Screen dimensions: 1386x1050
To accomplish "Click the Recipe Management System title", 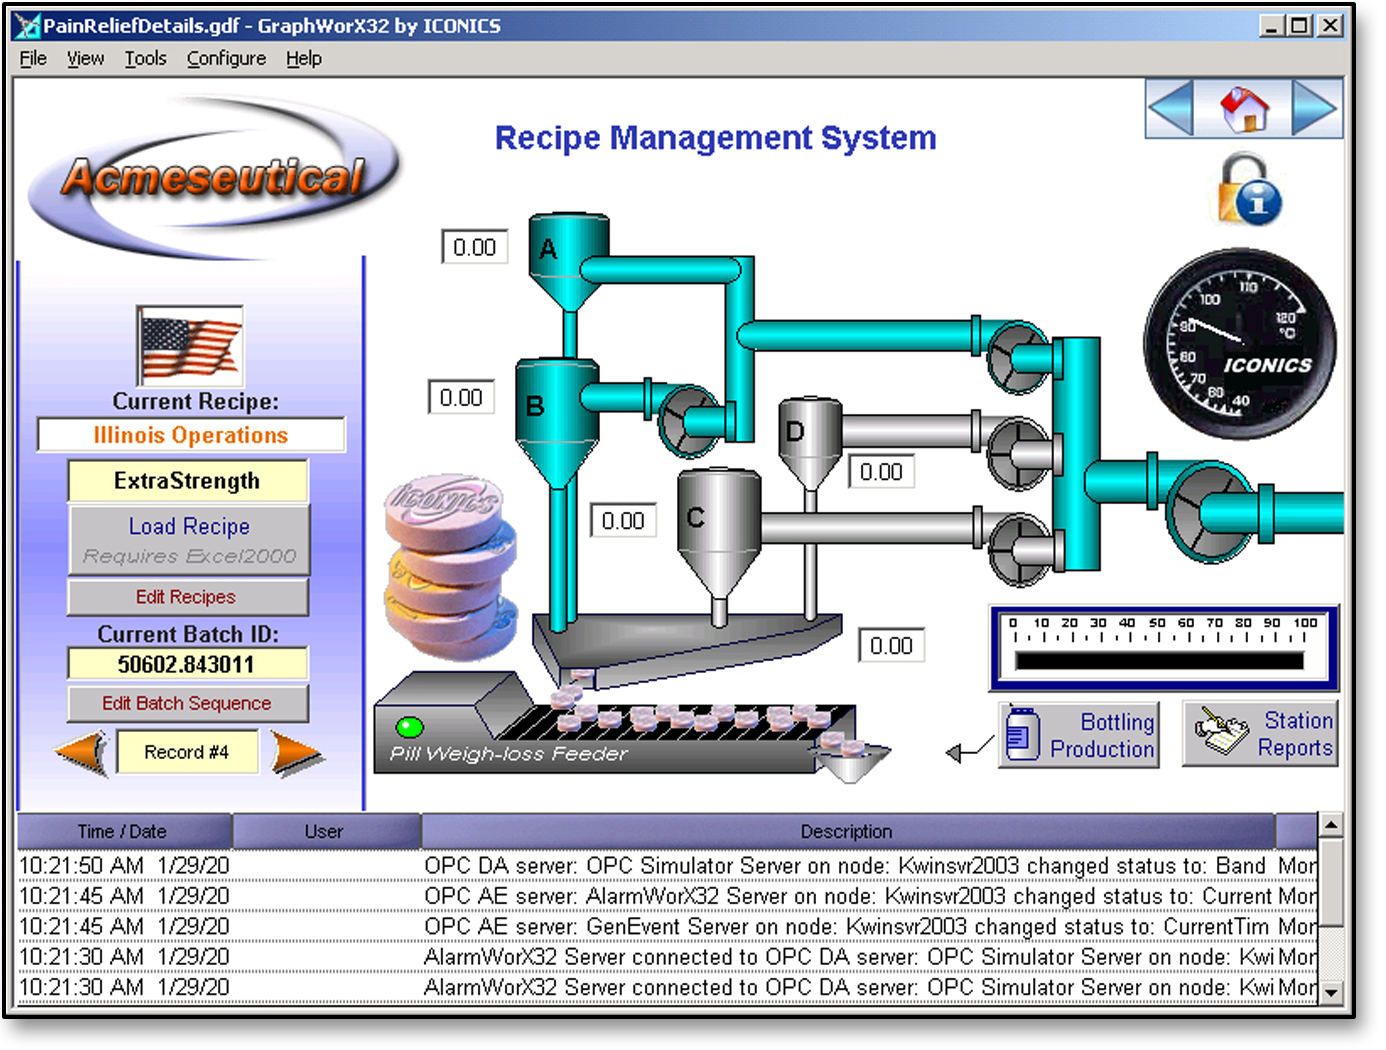I will [x=716, y=137].
